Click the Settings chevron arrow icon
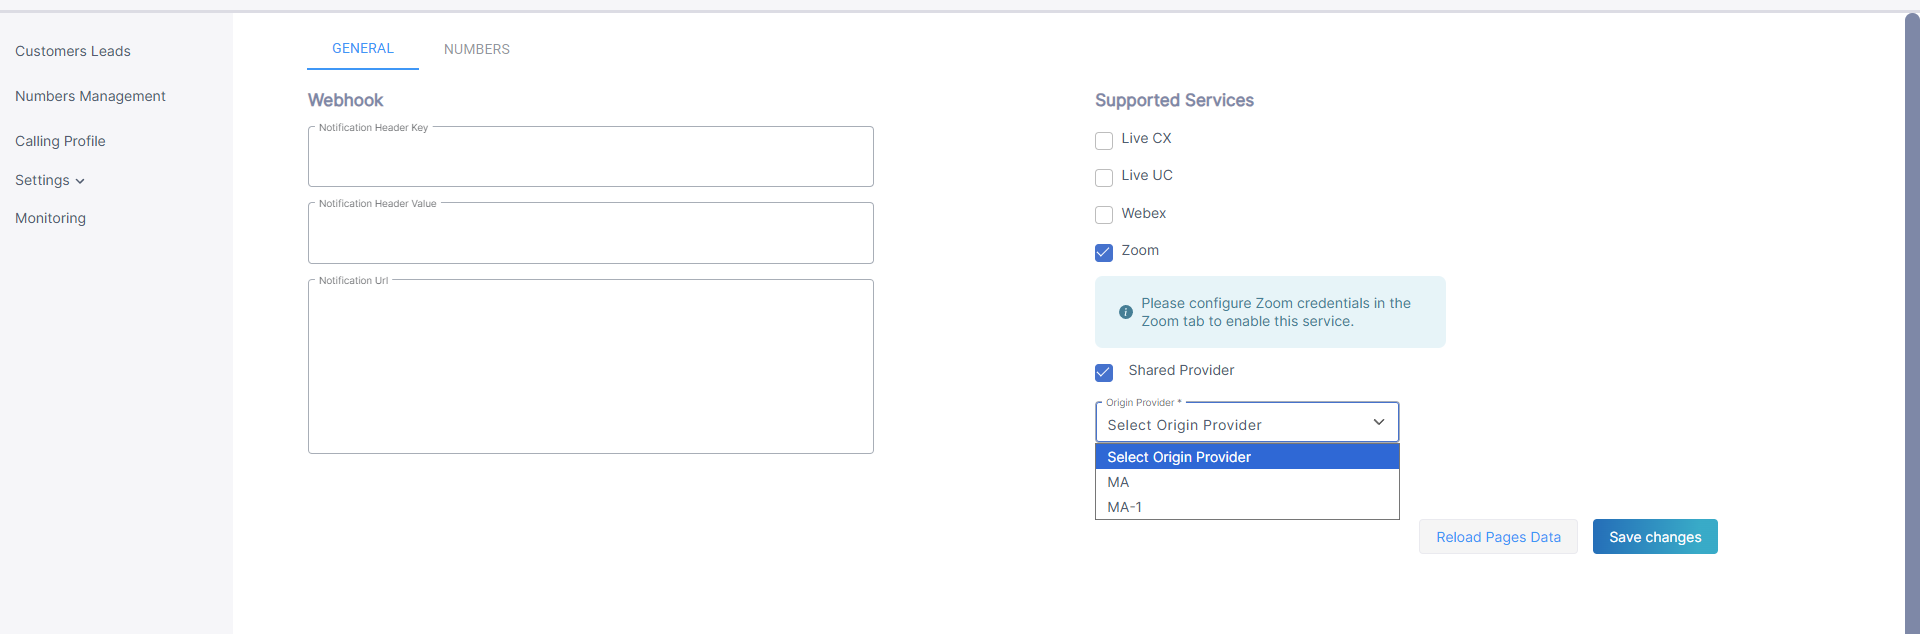 (x=80, y=181)
